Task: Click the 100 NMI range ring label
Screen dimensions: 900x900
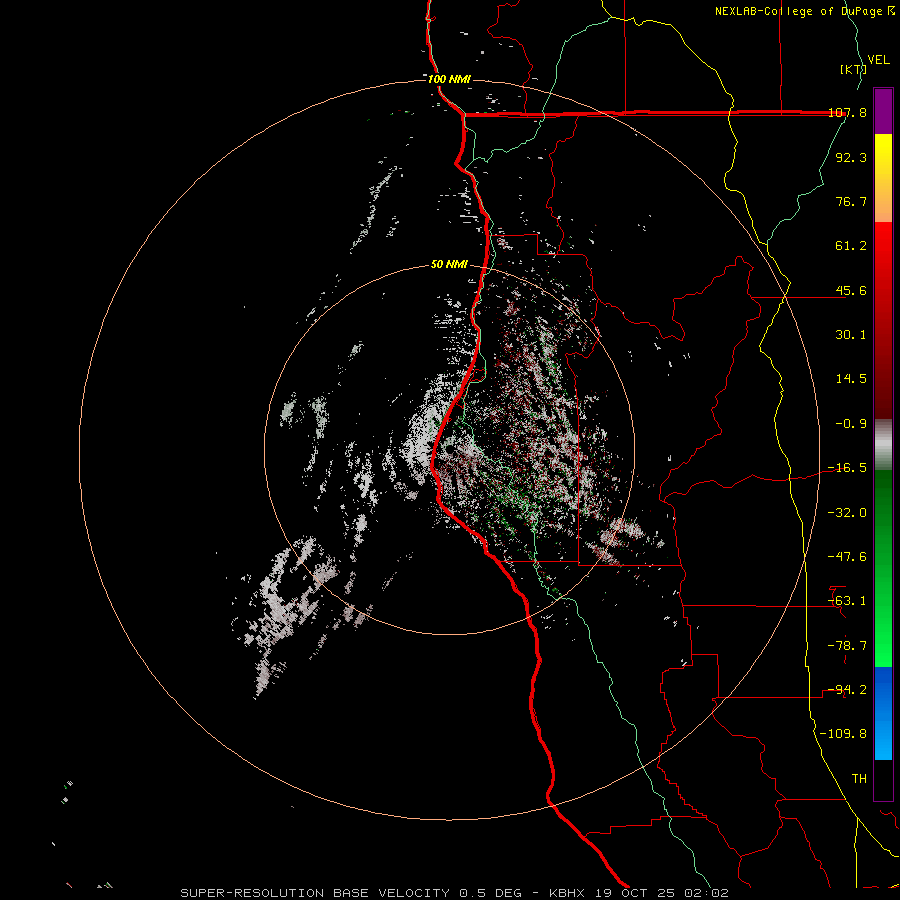Action: (x=449, y=79)
